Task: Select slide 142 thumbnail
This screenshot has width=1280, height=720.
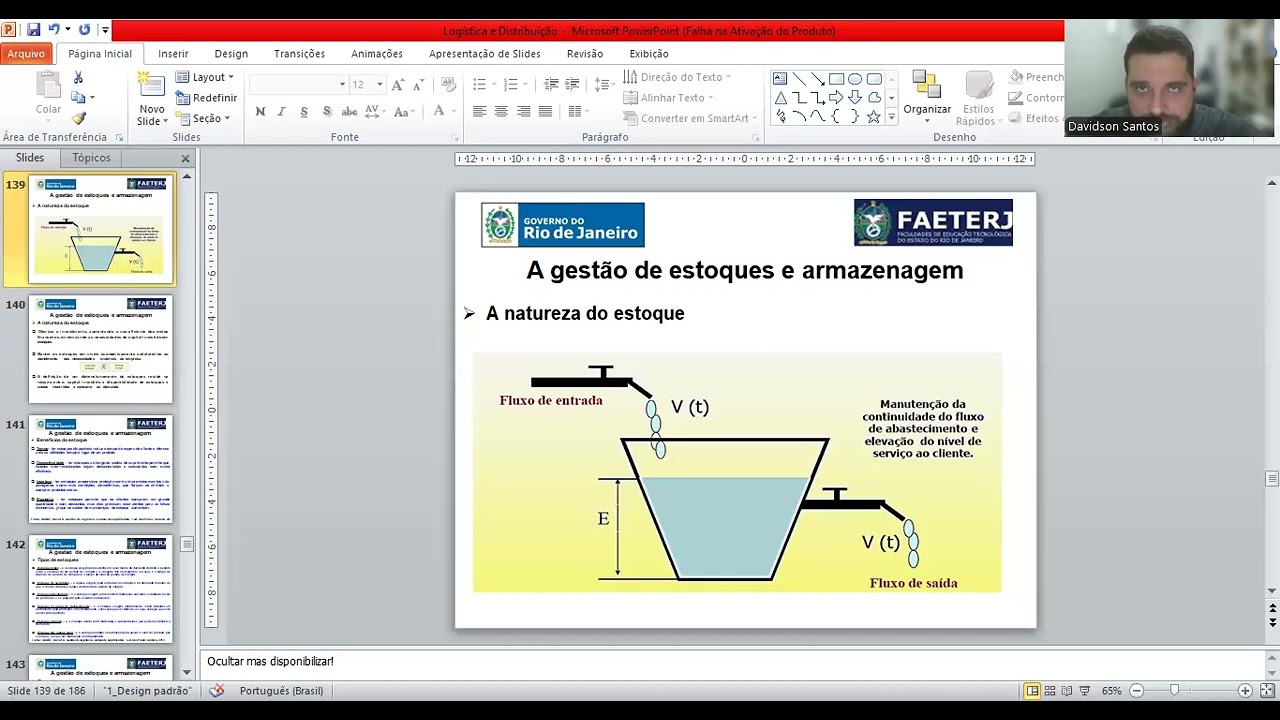Action: click(100, 589)
